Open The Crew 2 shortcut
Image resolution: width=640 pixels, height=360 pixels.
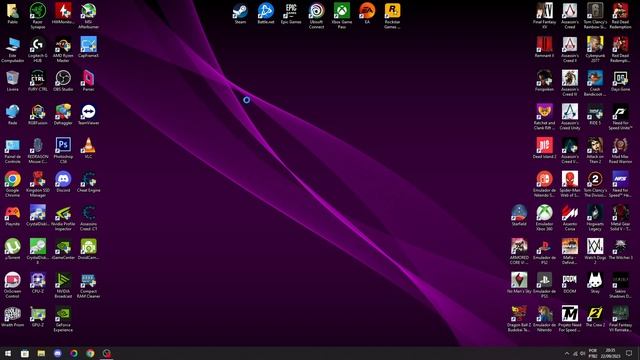point(595,317)
